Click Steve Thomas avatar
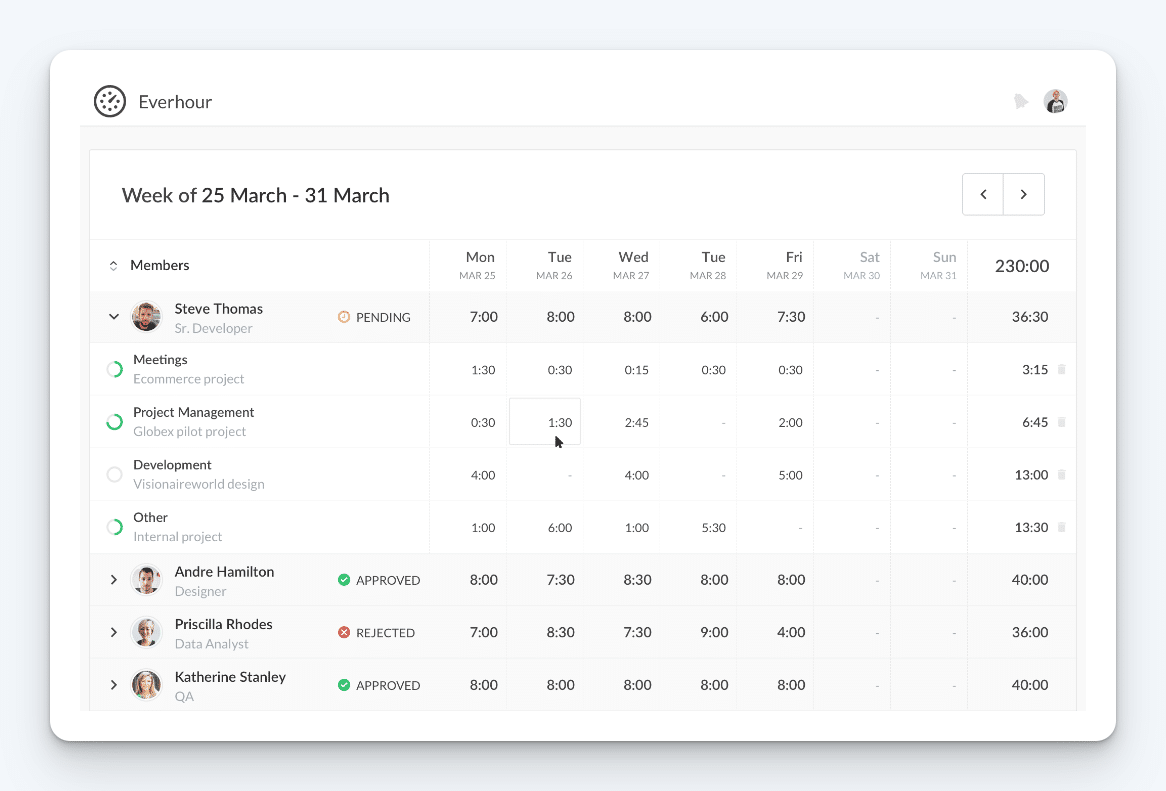1166x791 pixels. pos(146,317)
